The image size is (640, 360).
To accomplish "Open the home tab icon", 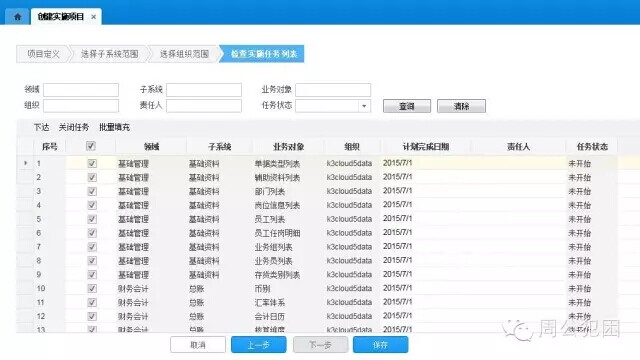I will click(x=17, y=17).
